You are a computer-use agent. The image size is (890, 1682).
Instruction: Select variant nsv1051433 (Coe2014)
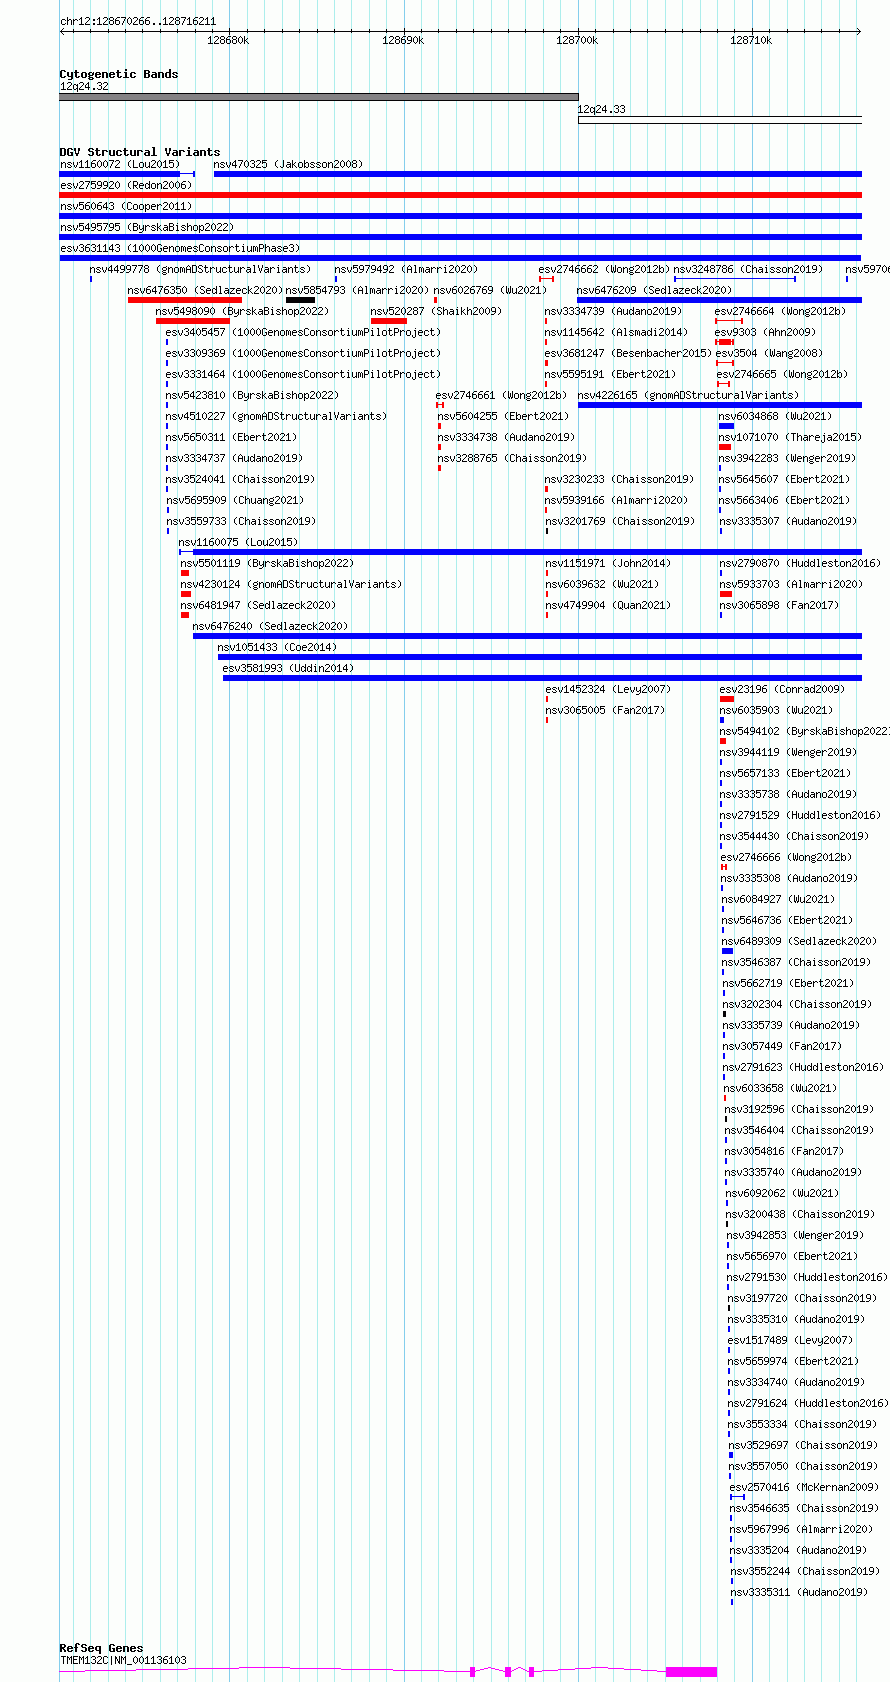[277, 647]
